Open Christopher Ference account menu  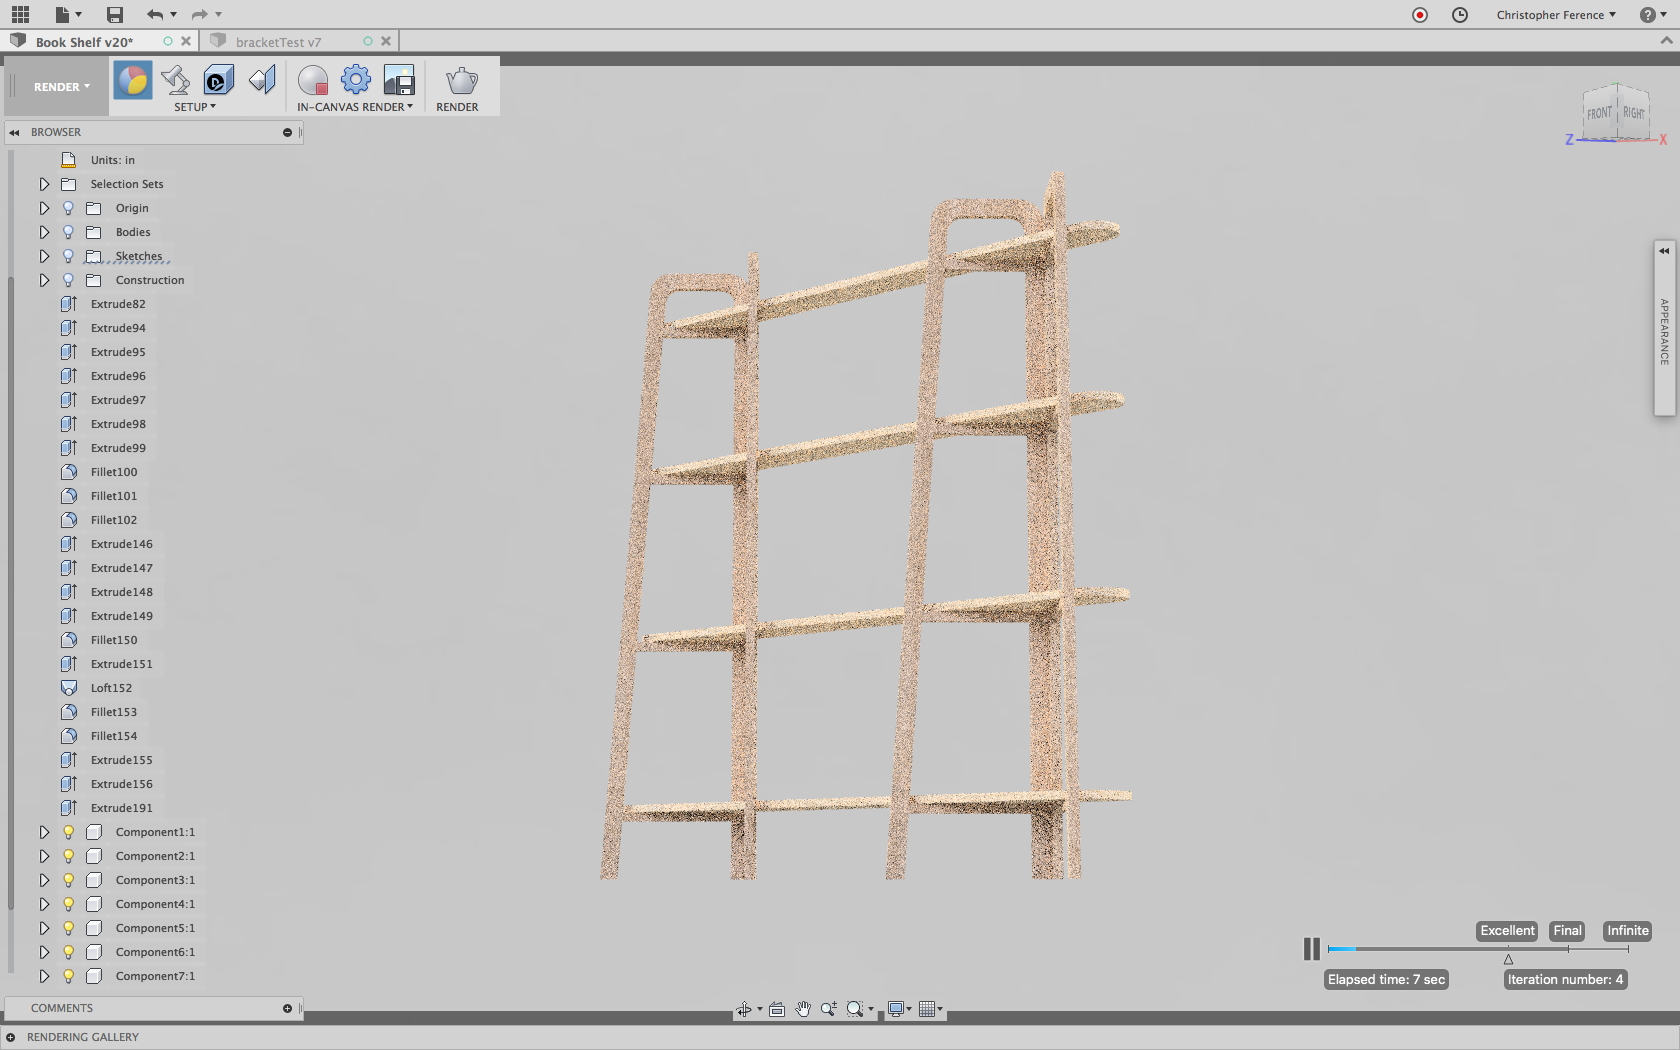tap(1556, 15)
